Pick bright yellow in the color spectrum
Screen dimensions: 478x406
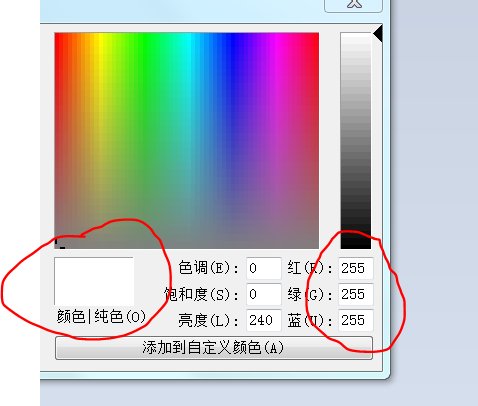(99, 37)
